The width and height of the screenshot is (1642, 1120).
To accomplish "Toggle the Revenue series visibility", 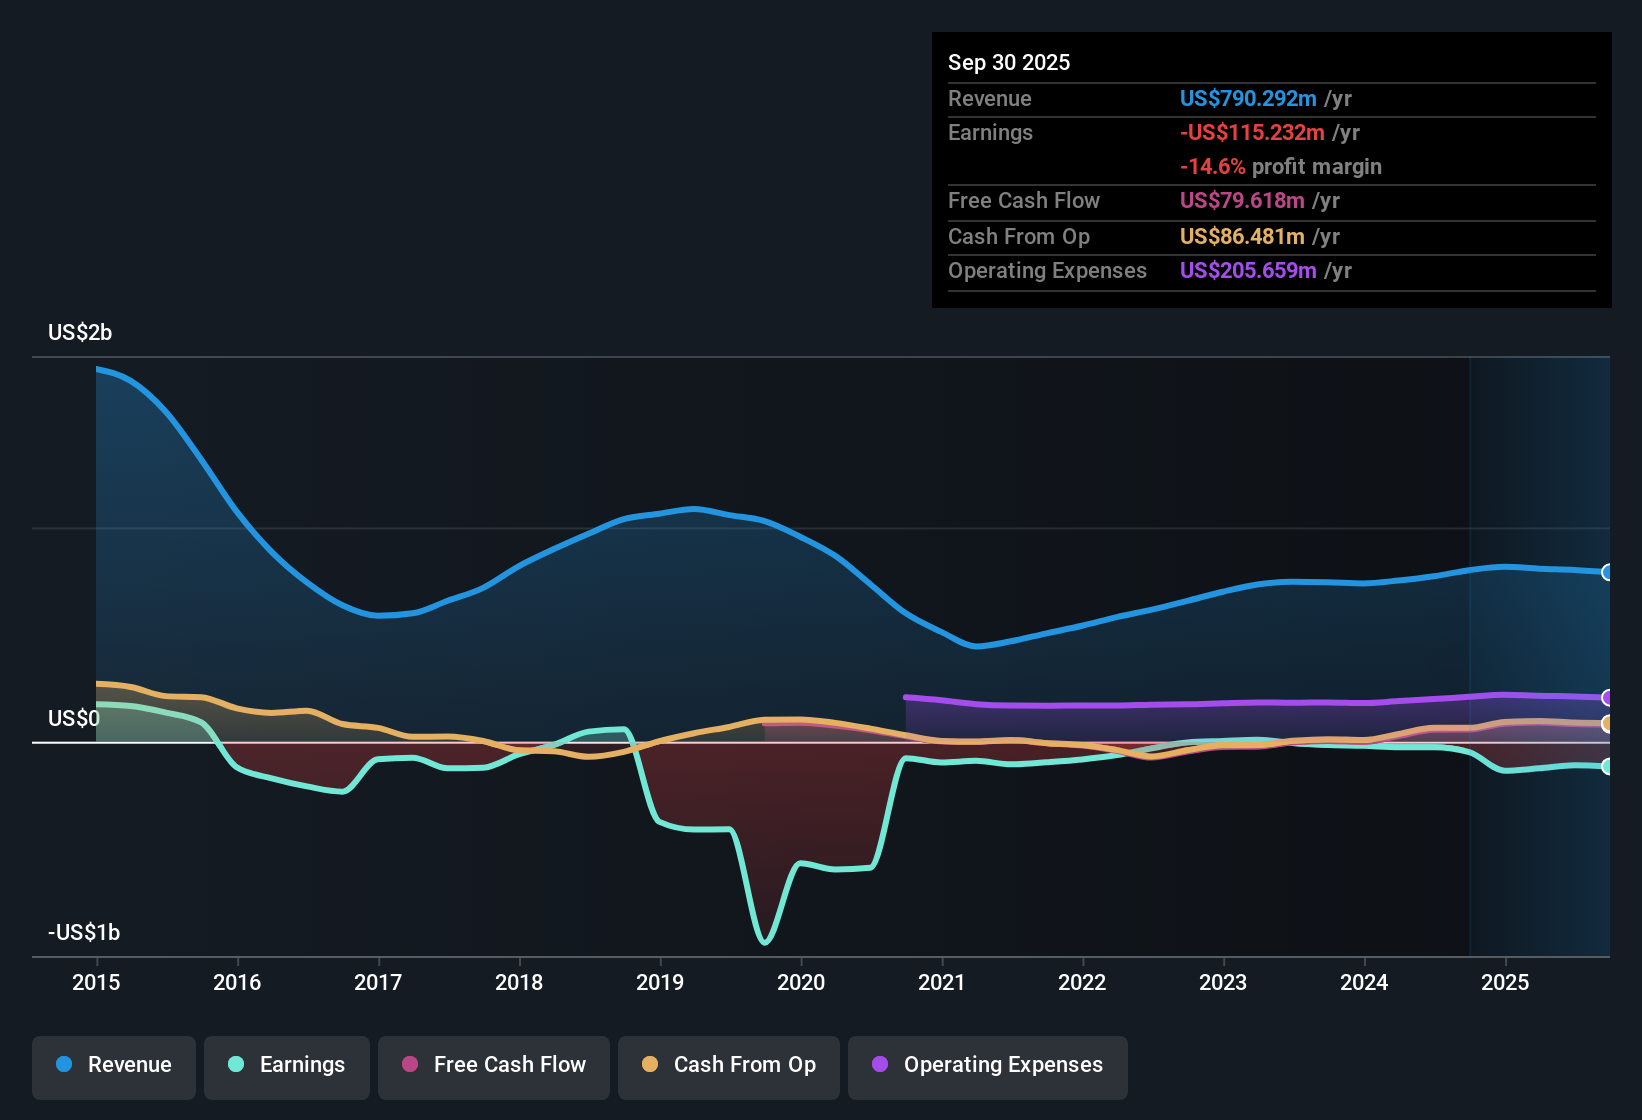I will click(113, 1065).
